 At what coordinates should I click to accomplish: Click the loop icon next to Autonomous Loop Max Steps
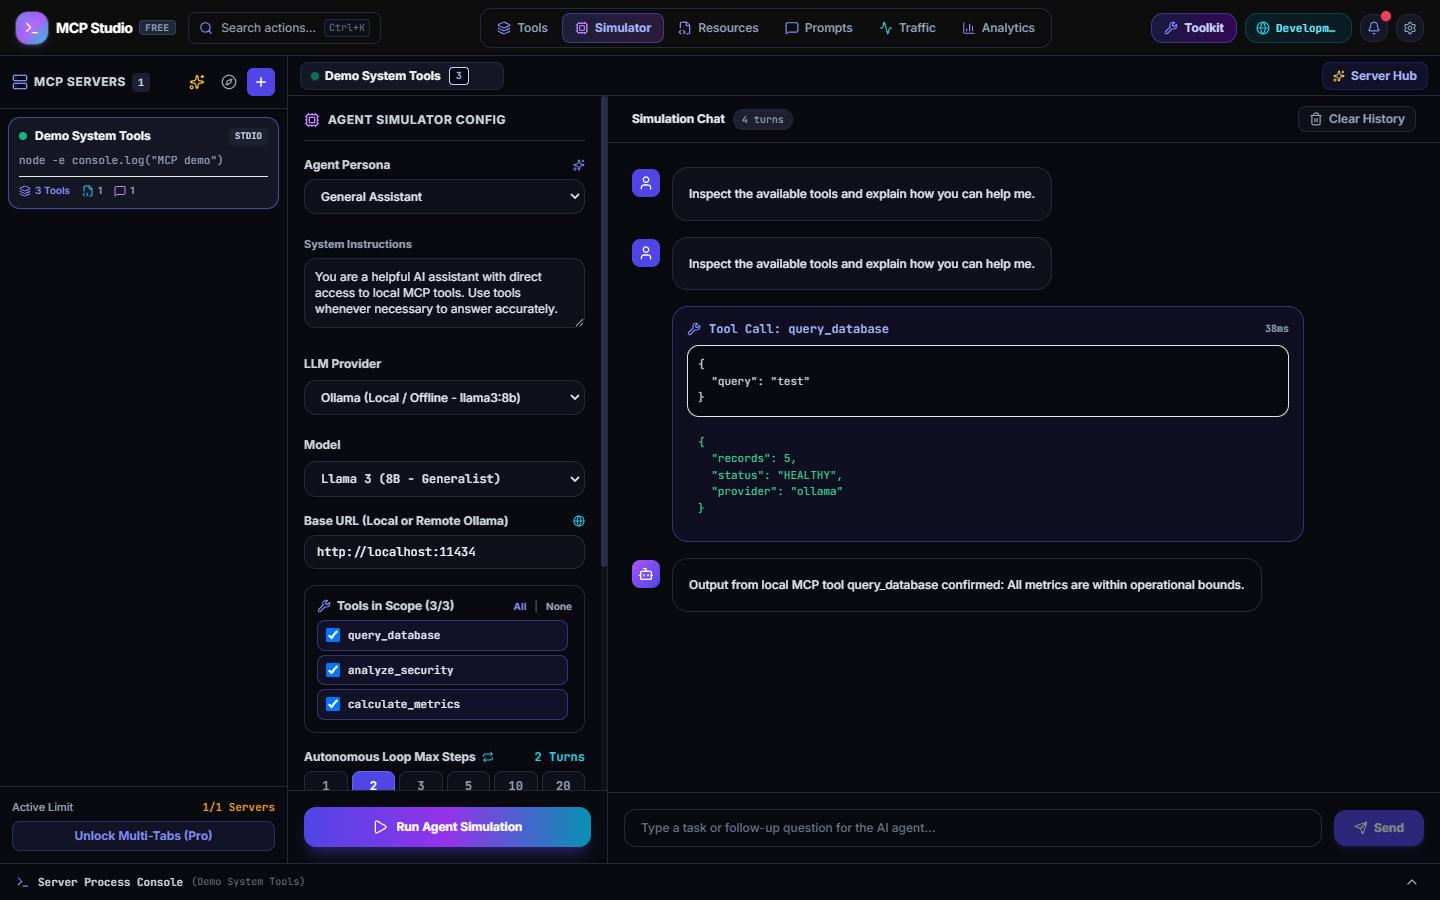coord(488,757)
